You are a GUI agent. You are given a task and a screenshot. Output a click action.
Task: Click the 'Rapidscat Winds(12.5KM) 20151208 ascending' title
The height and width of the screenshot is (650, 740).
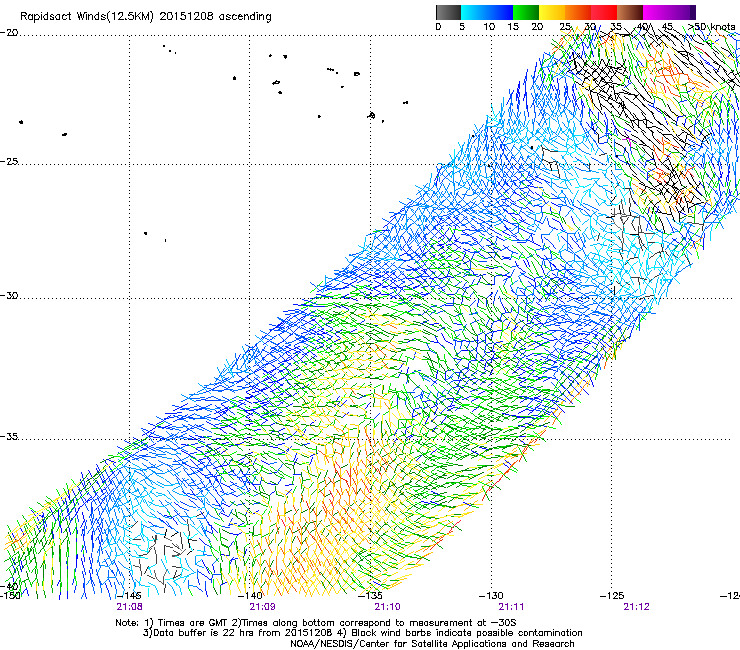tap(146, 17)
